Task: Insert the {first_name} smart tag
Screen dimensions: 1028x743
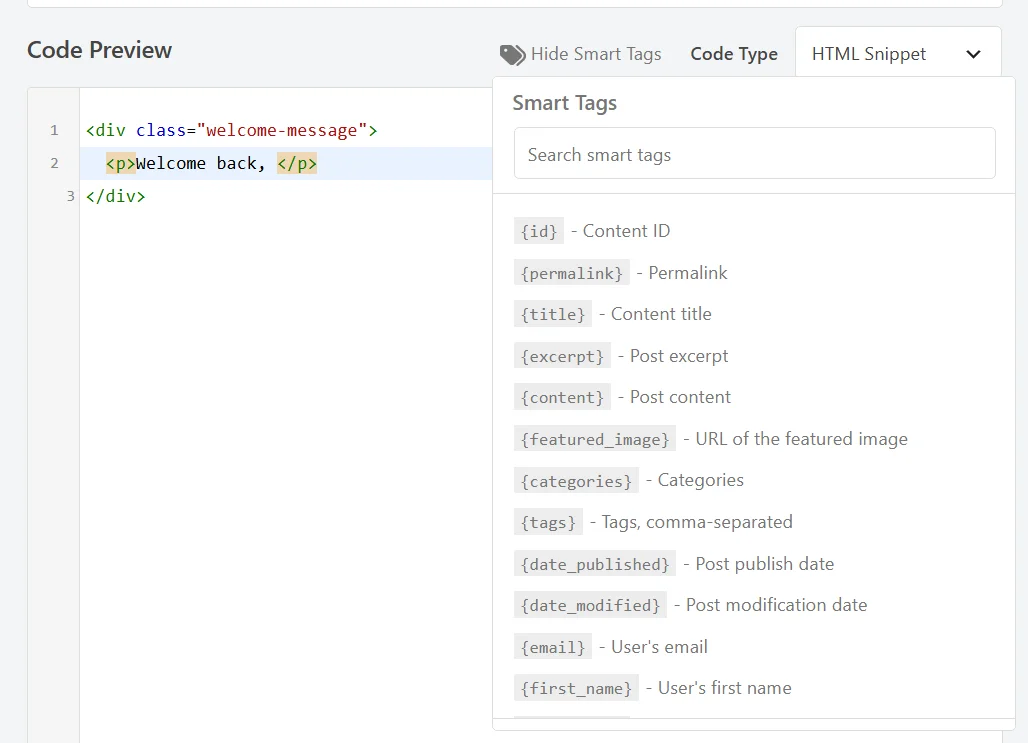Action: pos(576,689)
